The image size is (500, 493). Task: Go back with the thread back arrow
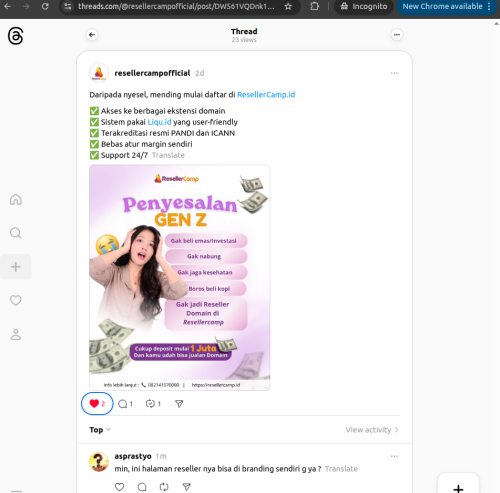pyautogui.click(x=92, y=35)
